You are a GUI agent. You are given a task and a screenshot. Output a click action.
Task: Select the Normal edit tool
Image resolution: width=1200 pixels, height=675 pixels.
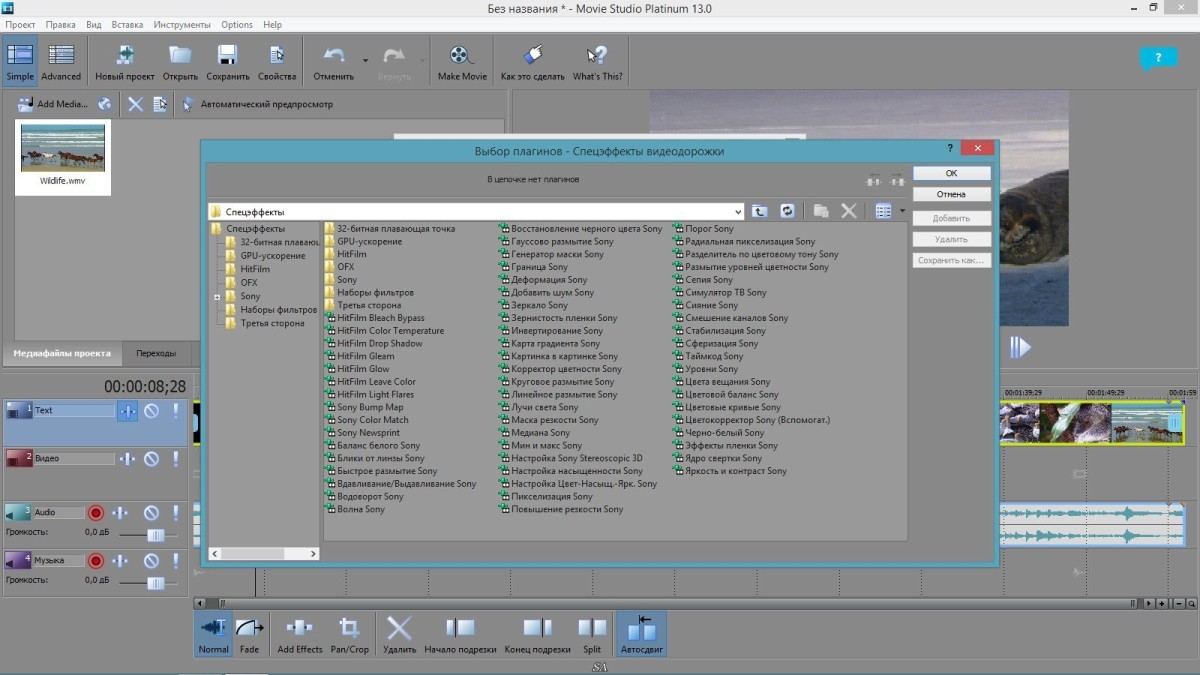(214, 634)
